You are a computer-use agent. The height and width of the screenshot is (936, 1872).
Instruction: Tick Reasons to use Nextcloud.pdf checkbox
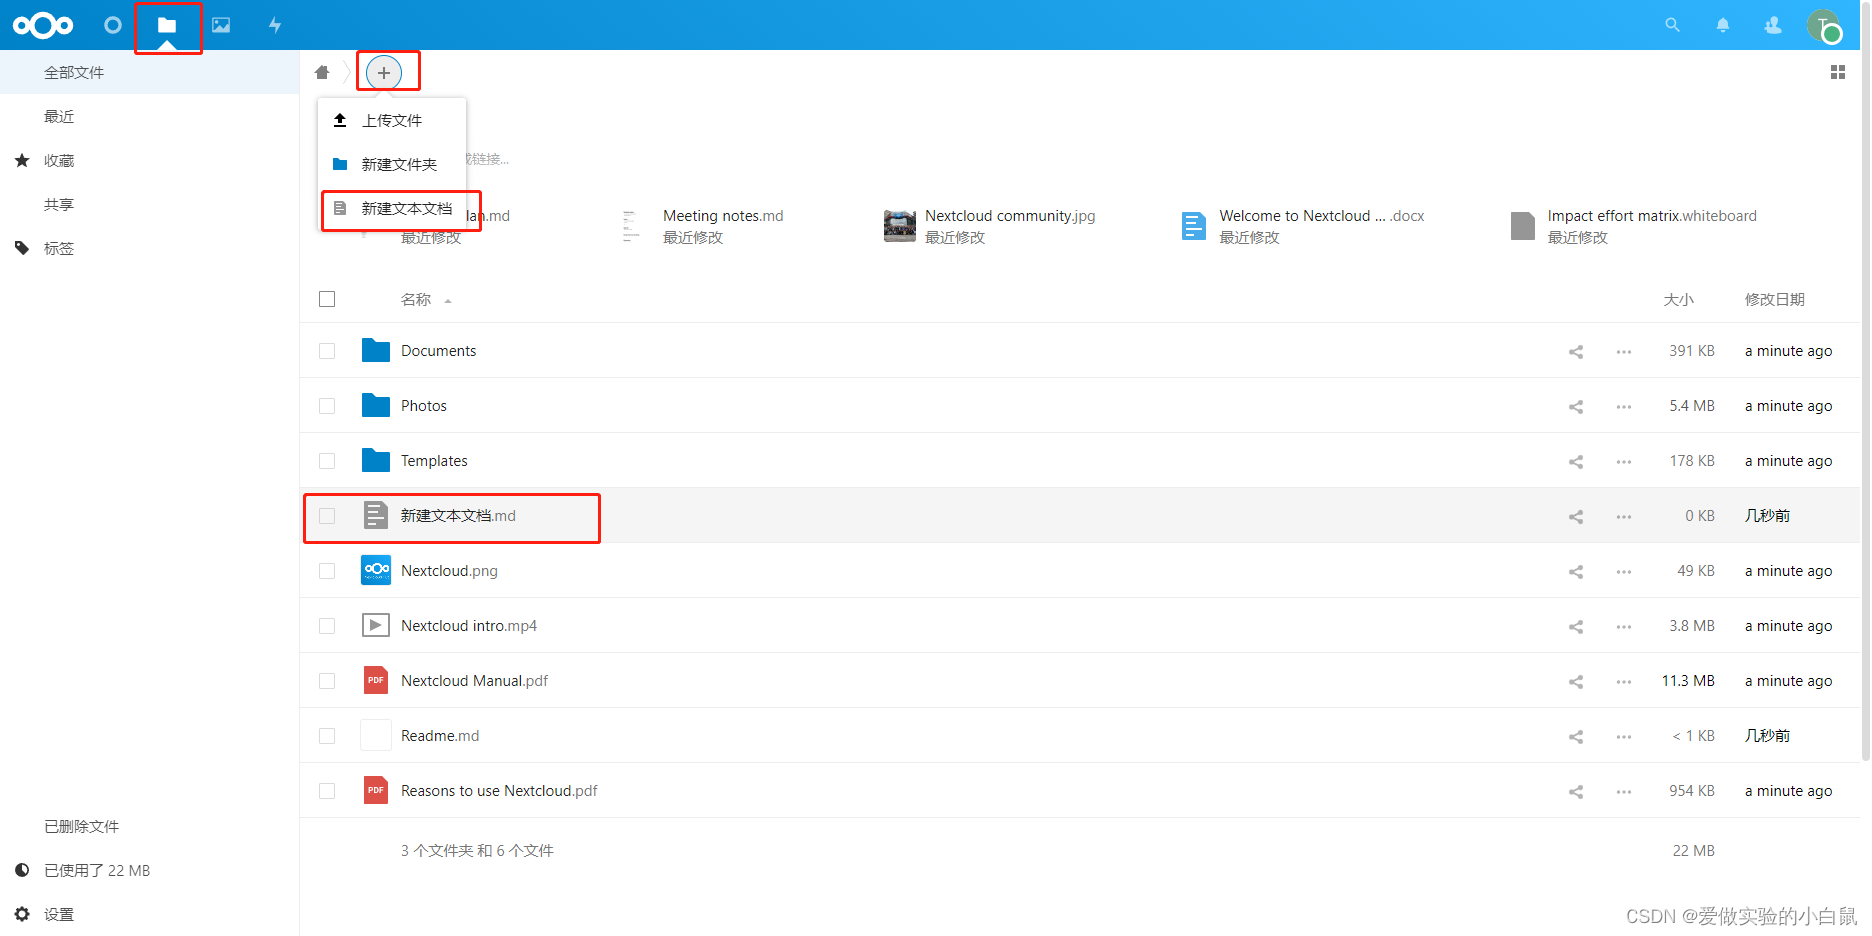[x=327, y=791]
